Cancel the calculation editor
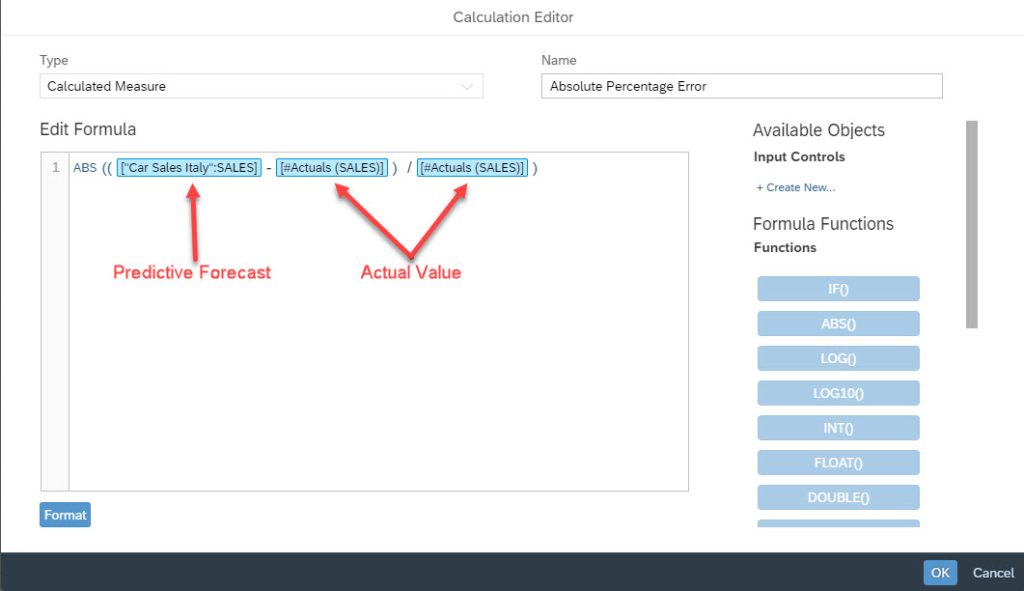 (x=993, y=573)
